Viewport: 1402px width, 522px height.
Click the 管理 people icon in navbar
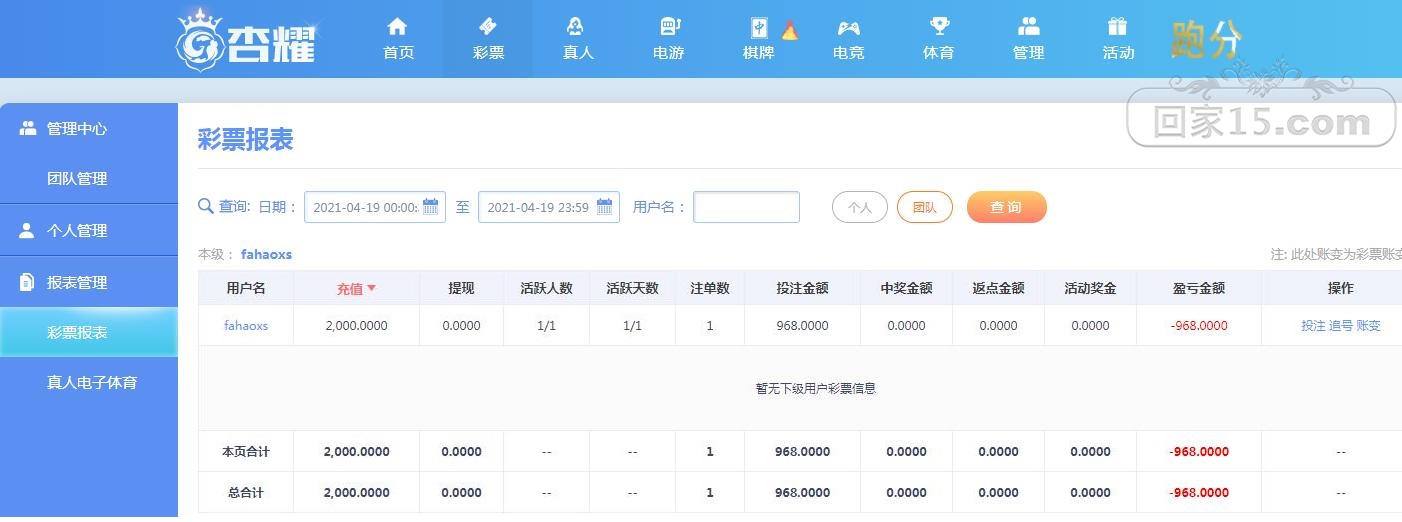(x=1028, y=26)
